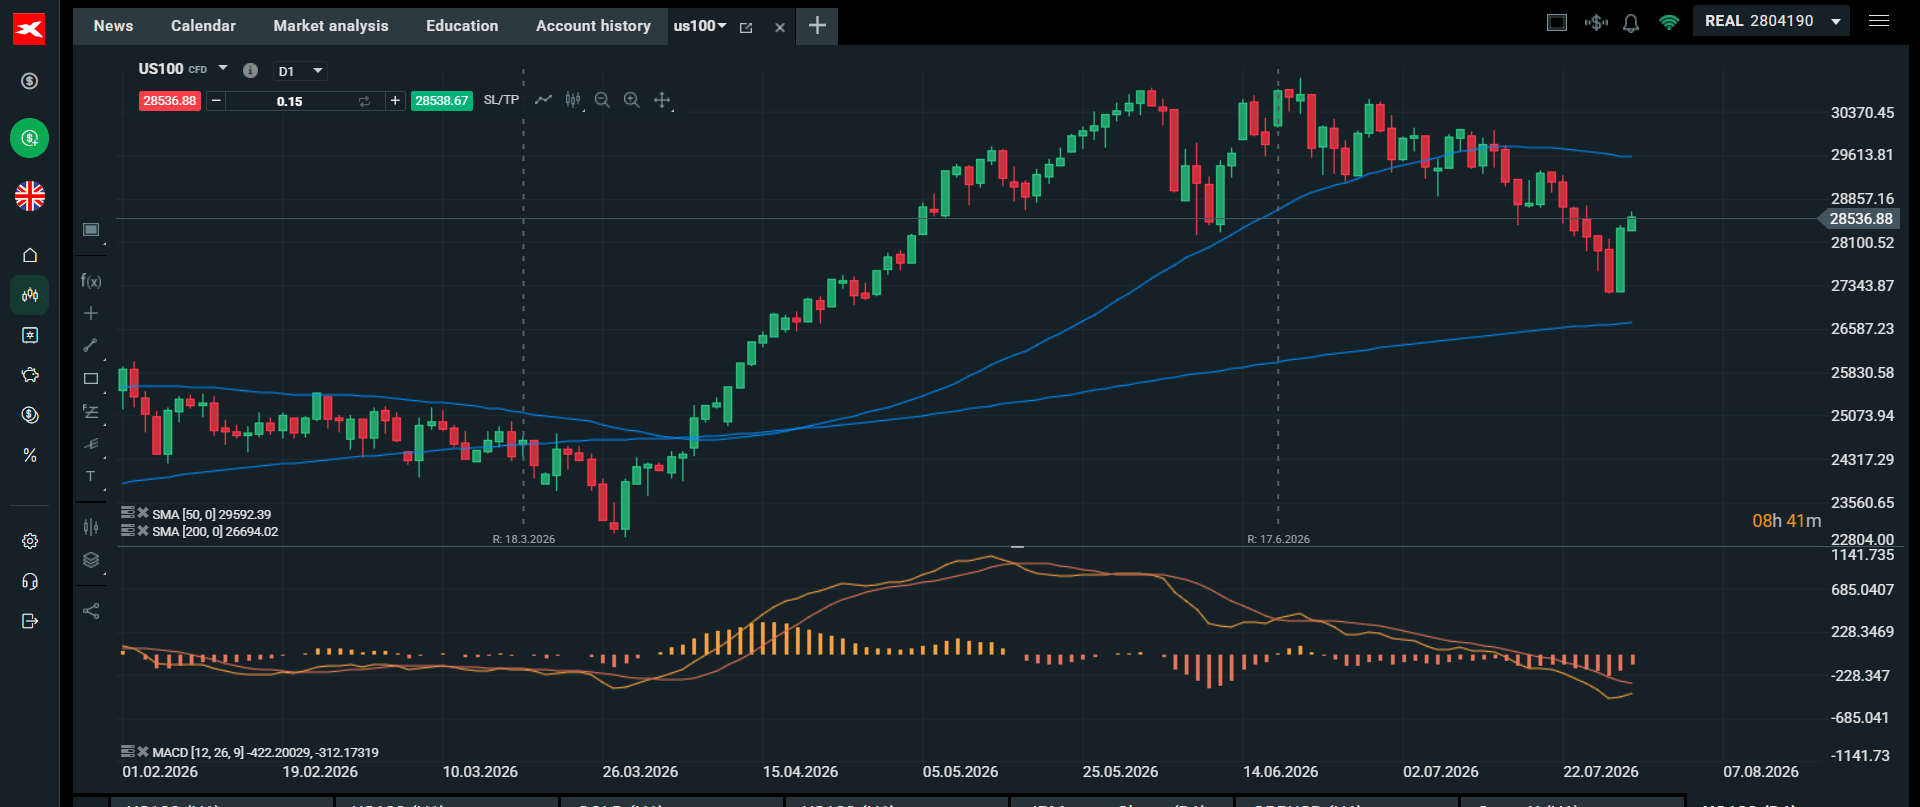Screen dimensions: 1920x807
Task: Open the chart share icon
Action: [91, 611]
